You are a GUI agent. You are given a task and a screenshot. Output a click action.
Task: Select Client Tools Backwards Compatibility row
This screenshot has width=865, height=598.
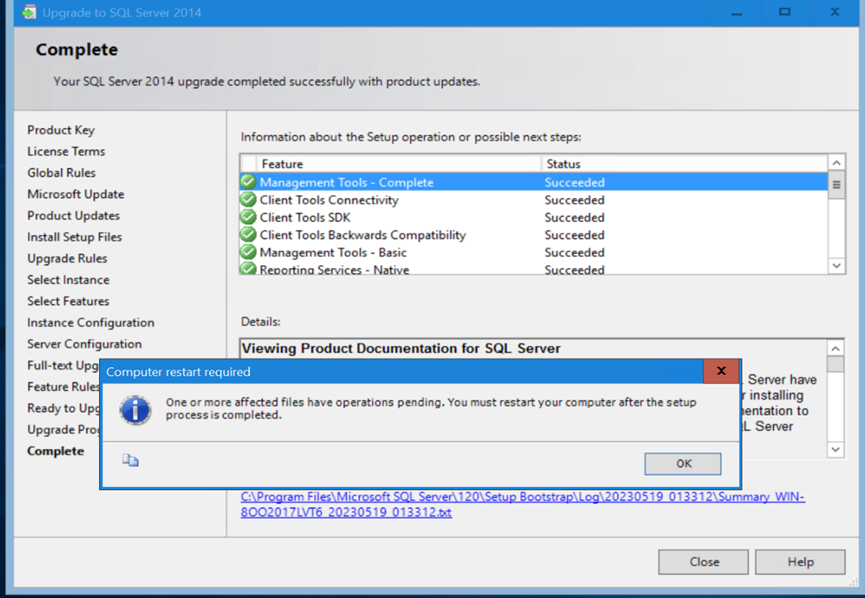pyautogui.click(x=533, y=235)
